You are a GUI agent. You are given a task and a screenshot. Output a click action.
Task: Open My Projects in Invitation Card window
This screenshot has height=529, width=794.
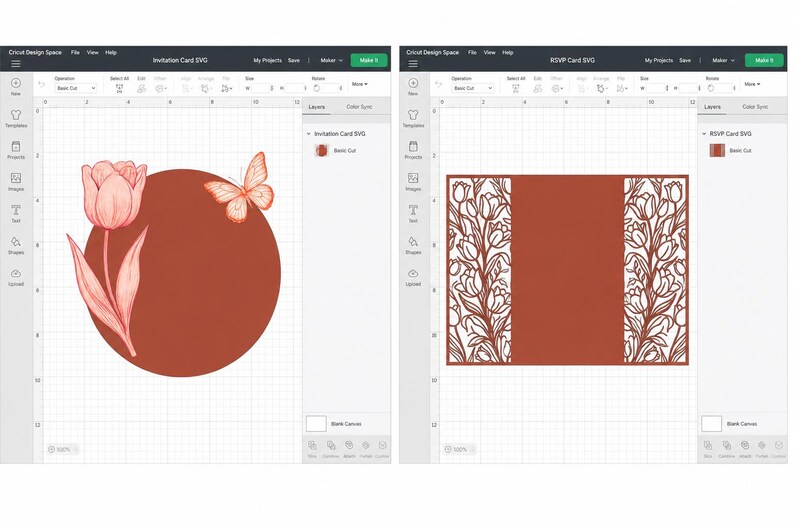(x=267, y=60)
